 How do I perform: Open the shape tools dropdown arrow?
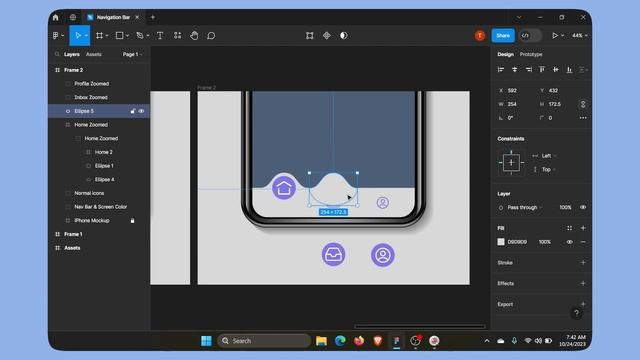[x=127, y=36]
